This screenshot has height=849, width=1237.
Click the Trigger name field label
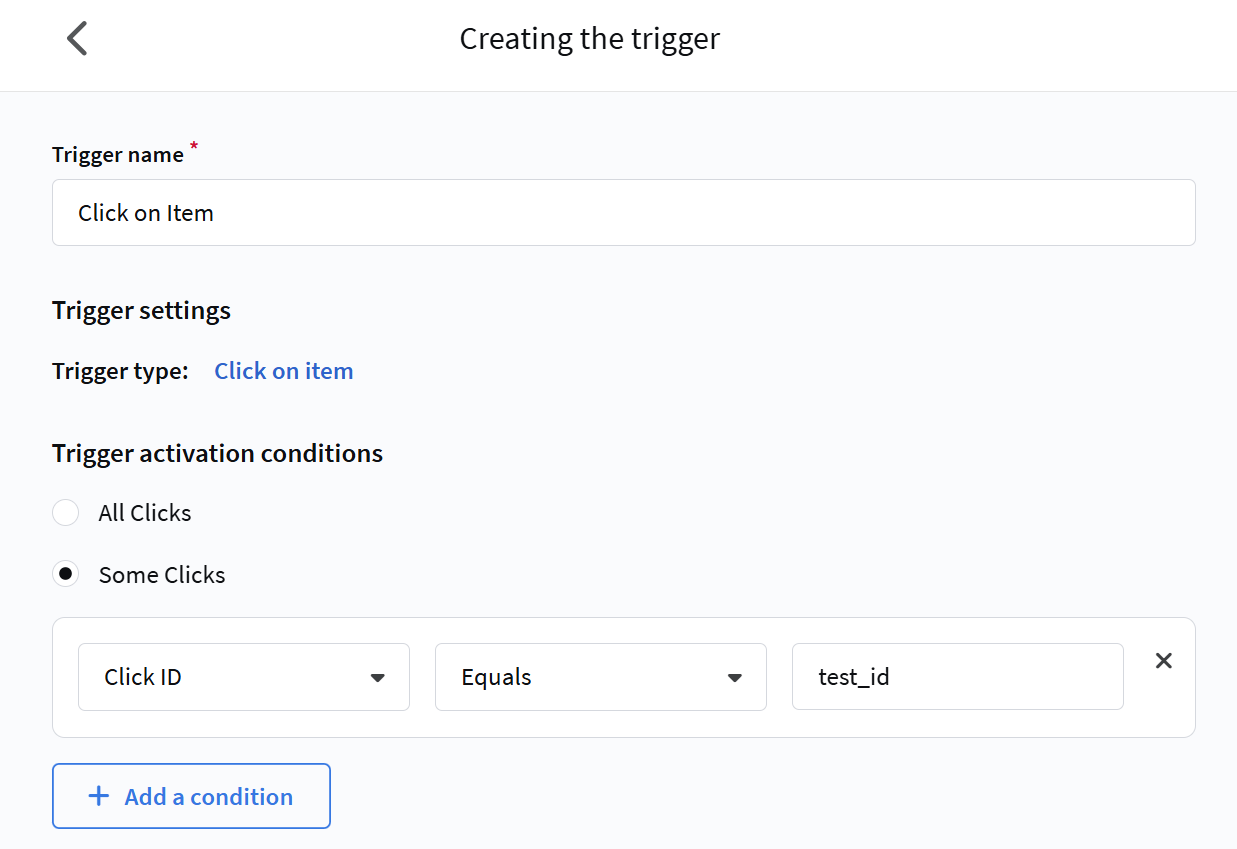coord(118,155)
